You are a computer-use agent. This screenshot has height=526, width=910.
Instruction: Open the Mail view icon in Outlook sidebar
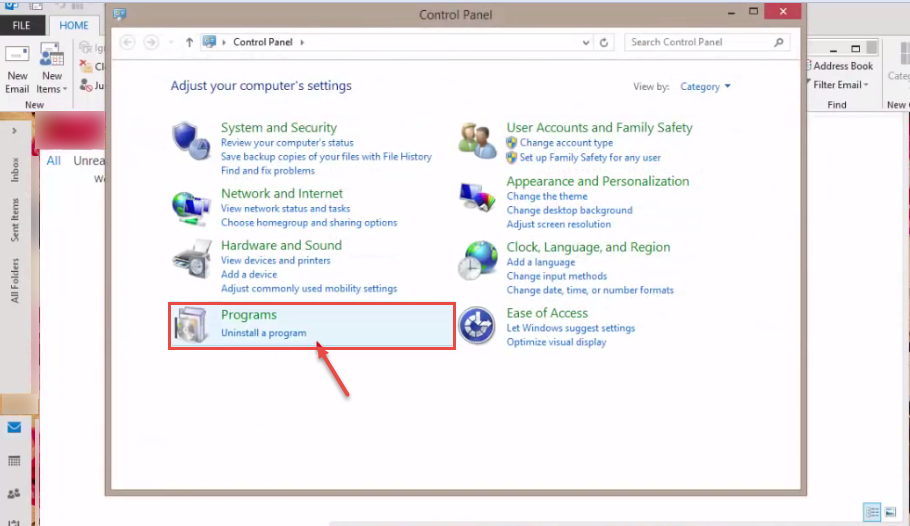tap(14, 427)
